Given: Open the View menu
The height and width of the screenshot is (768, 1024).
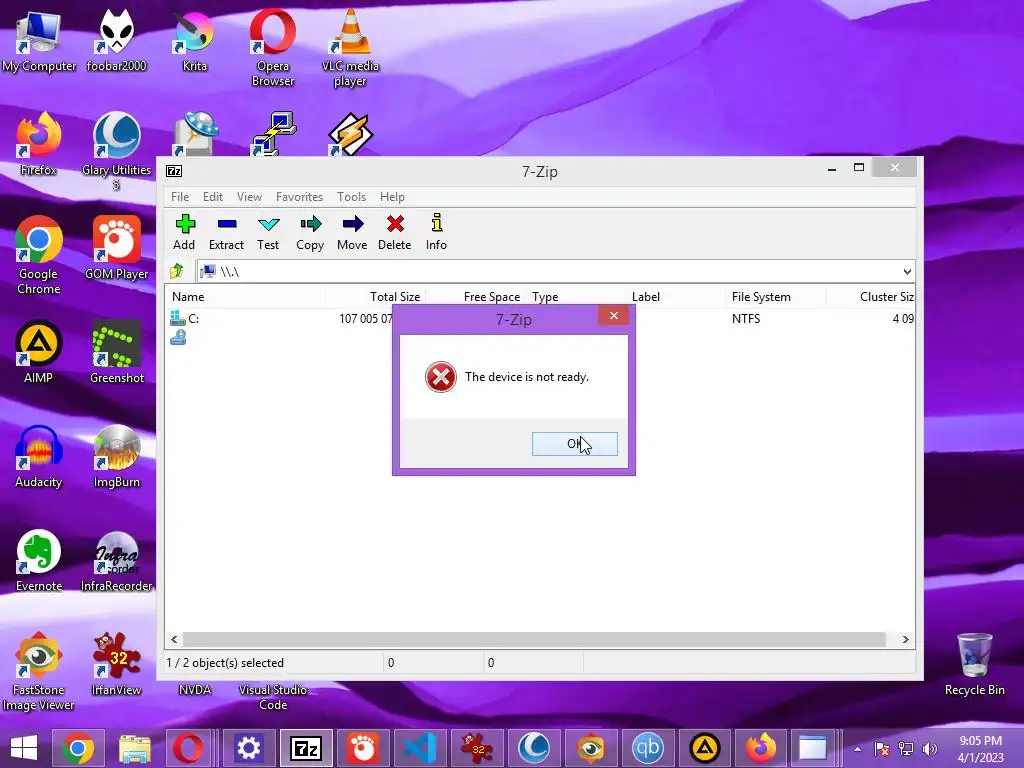Looking at the screenshot, I should point(249,197).
